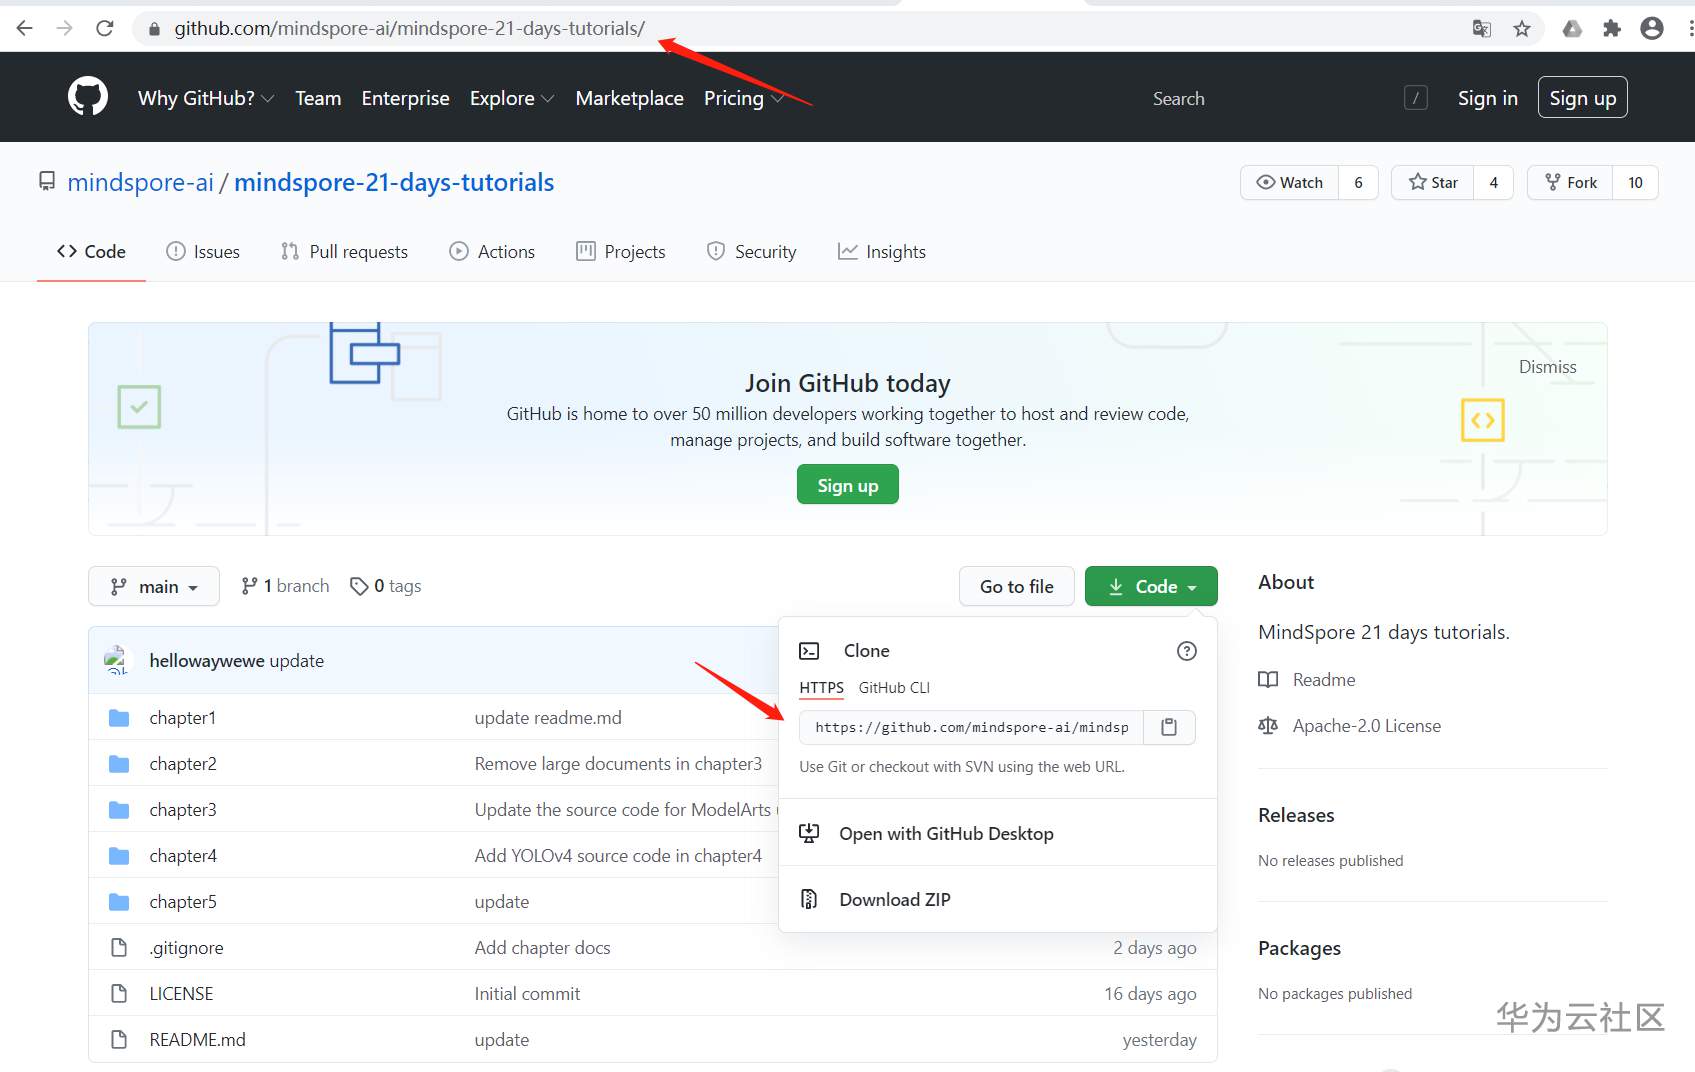This screenshot has height=1072, width=1695.
Task: View the 0 tags link
Action: (x=386, y=586)
